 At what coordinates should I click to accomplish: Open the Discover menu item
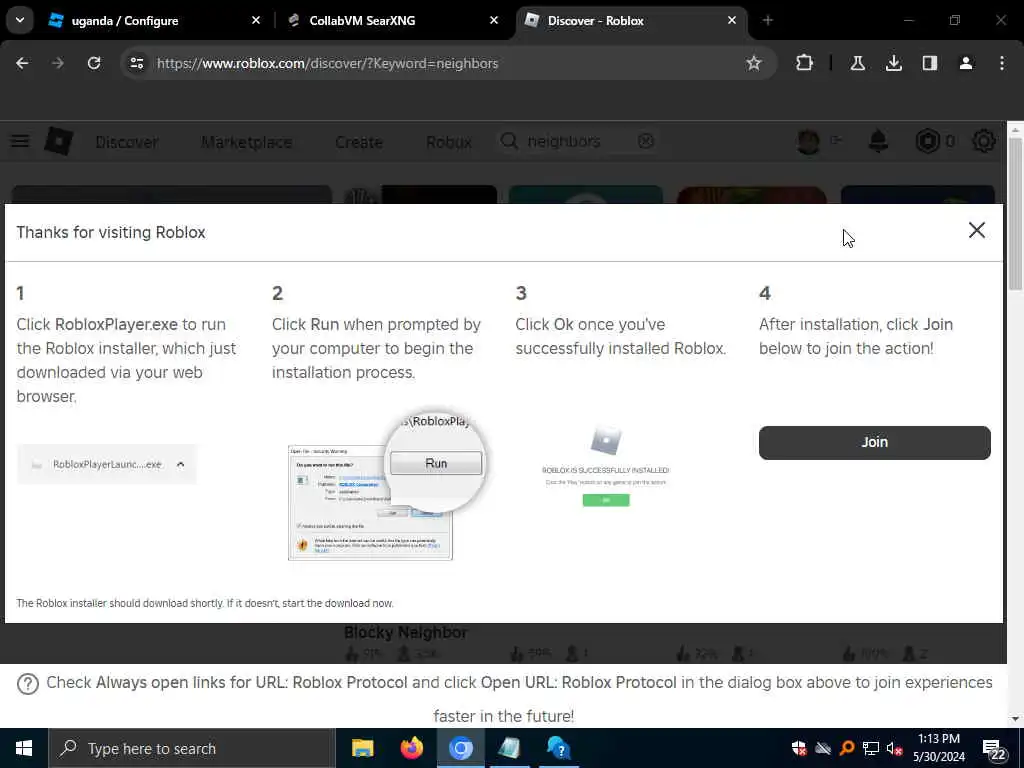[x=127, y=142]
